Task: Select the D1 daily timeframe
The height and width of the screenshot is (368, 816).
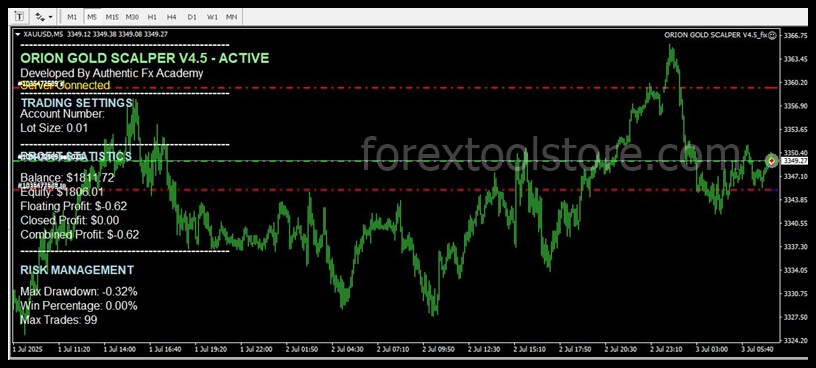Action: click(192, 17)
